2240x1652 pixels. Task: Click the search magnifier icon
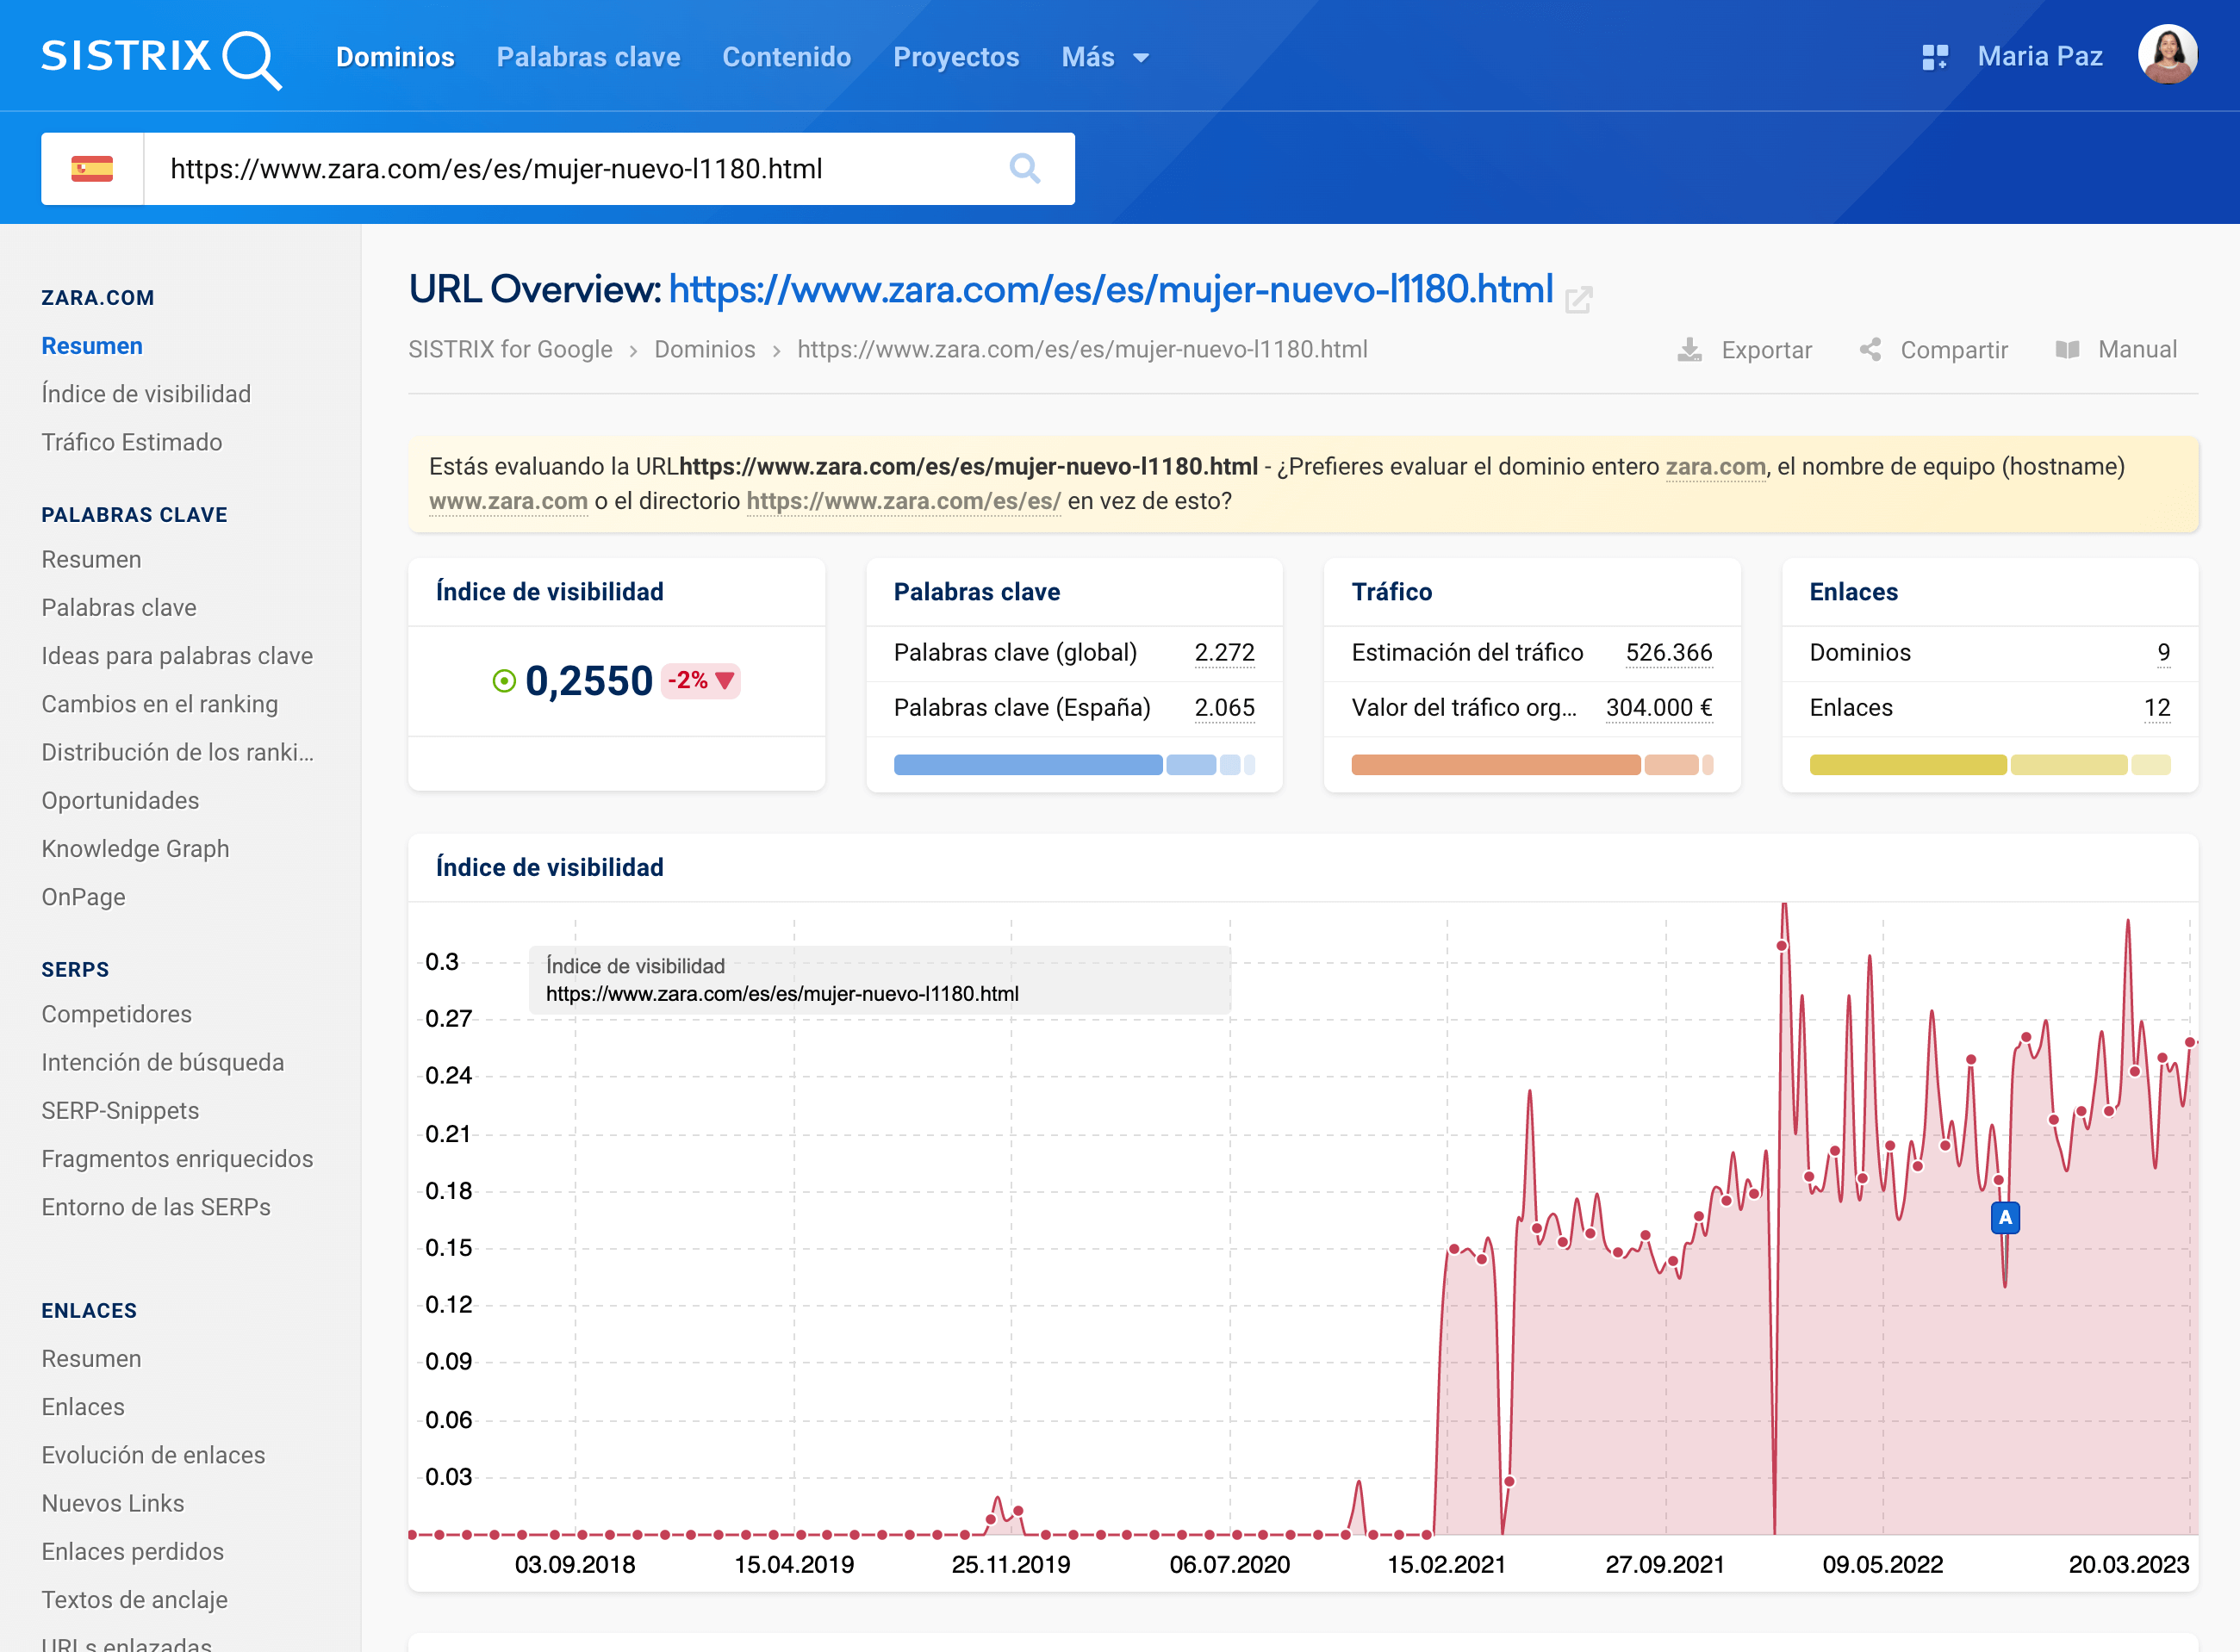[x=1024, y=168]
